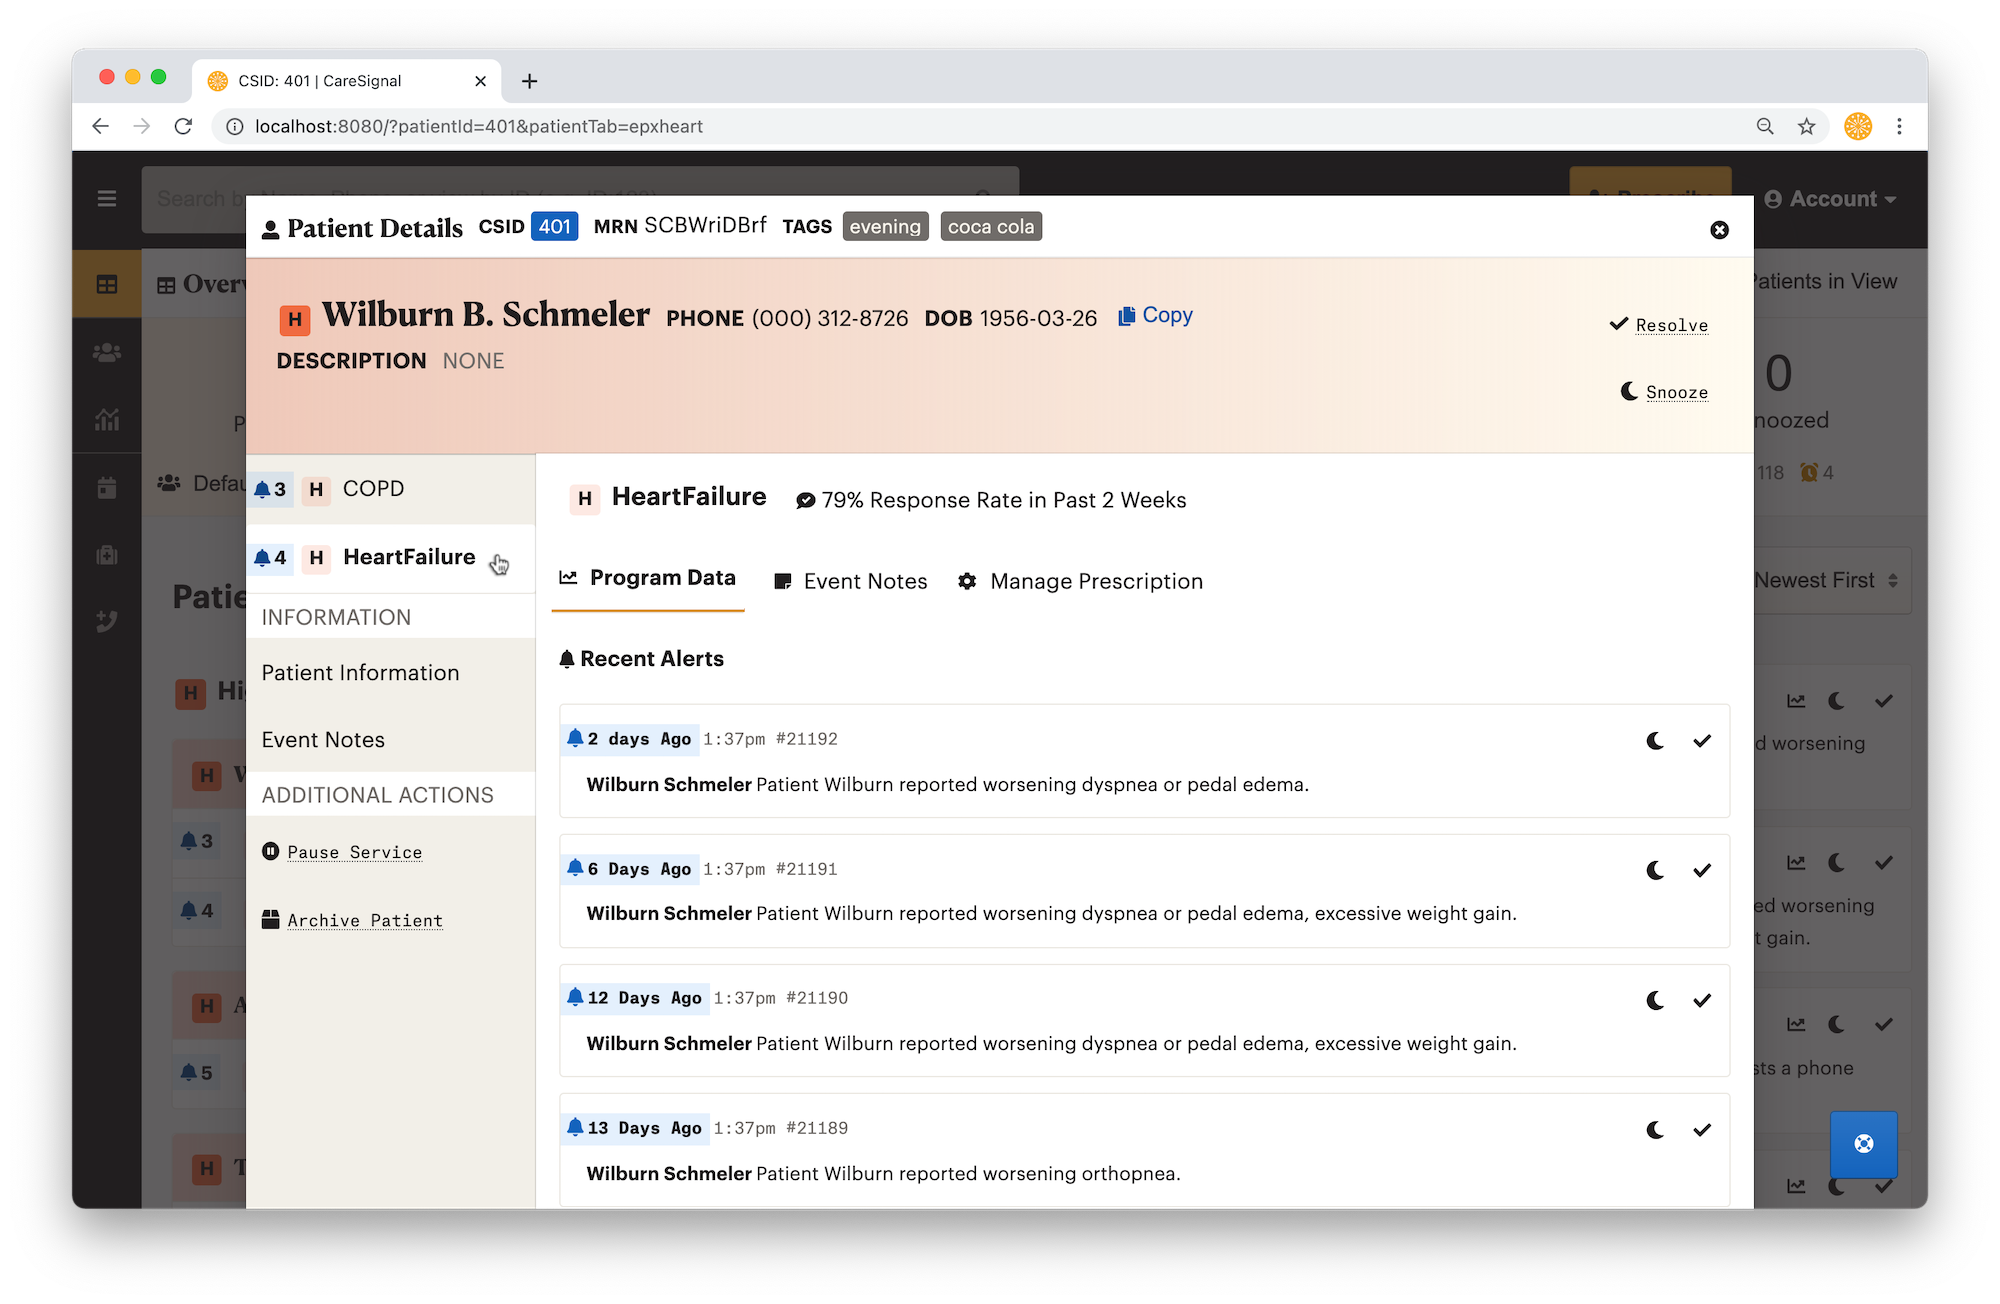Snooze the 13 Days Ago alert #21189
The image size is (2000, 1304).
pos(1656,1130)
